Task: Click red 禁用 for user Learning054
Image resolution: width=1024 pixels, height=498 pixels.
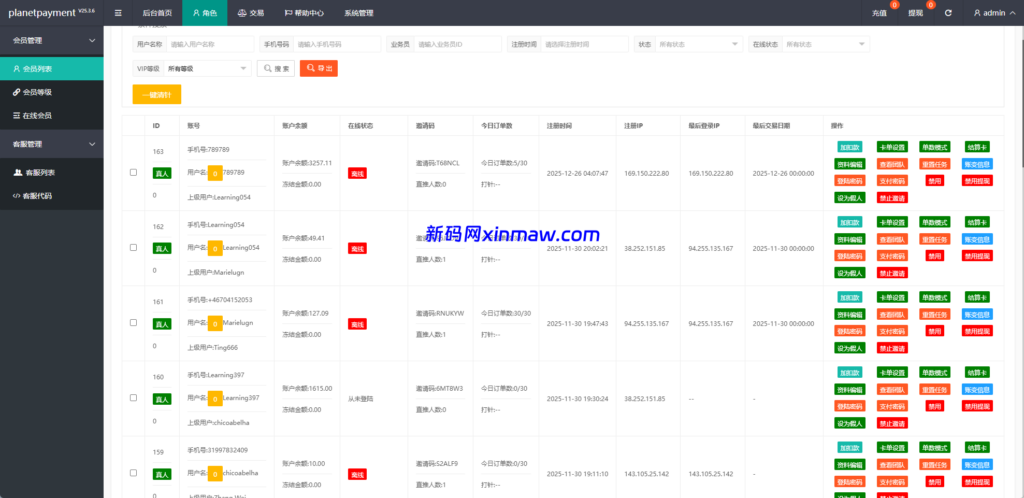Action: coord(935,256)
